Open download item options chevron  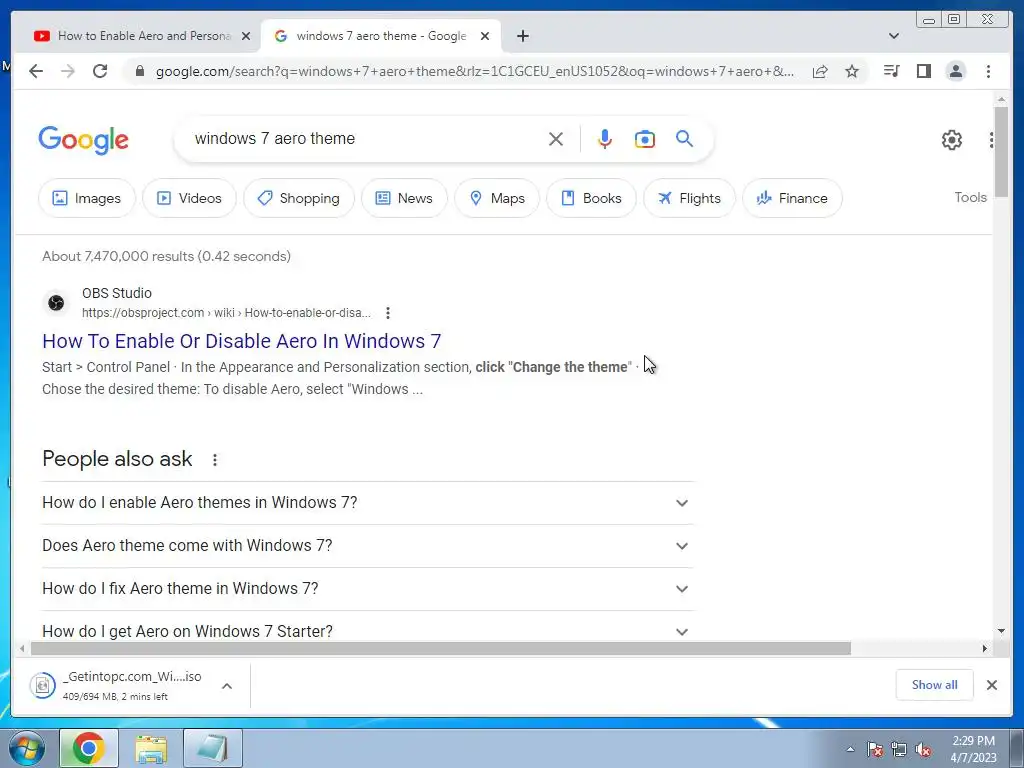coord(227,686)
